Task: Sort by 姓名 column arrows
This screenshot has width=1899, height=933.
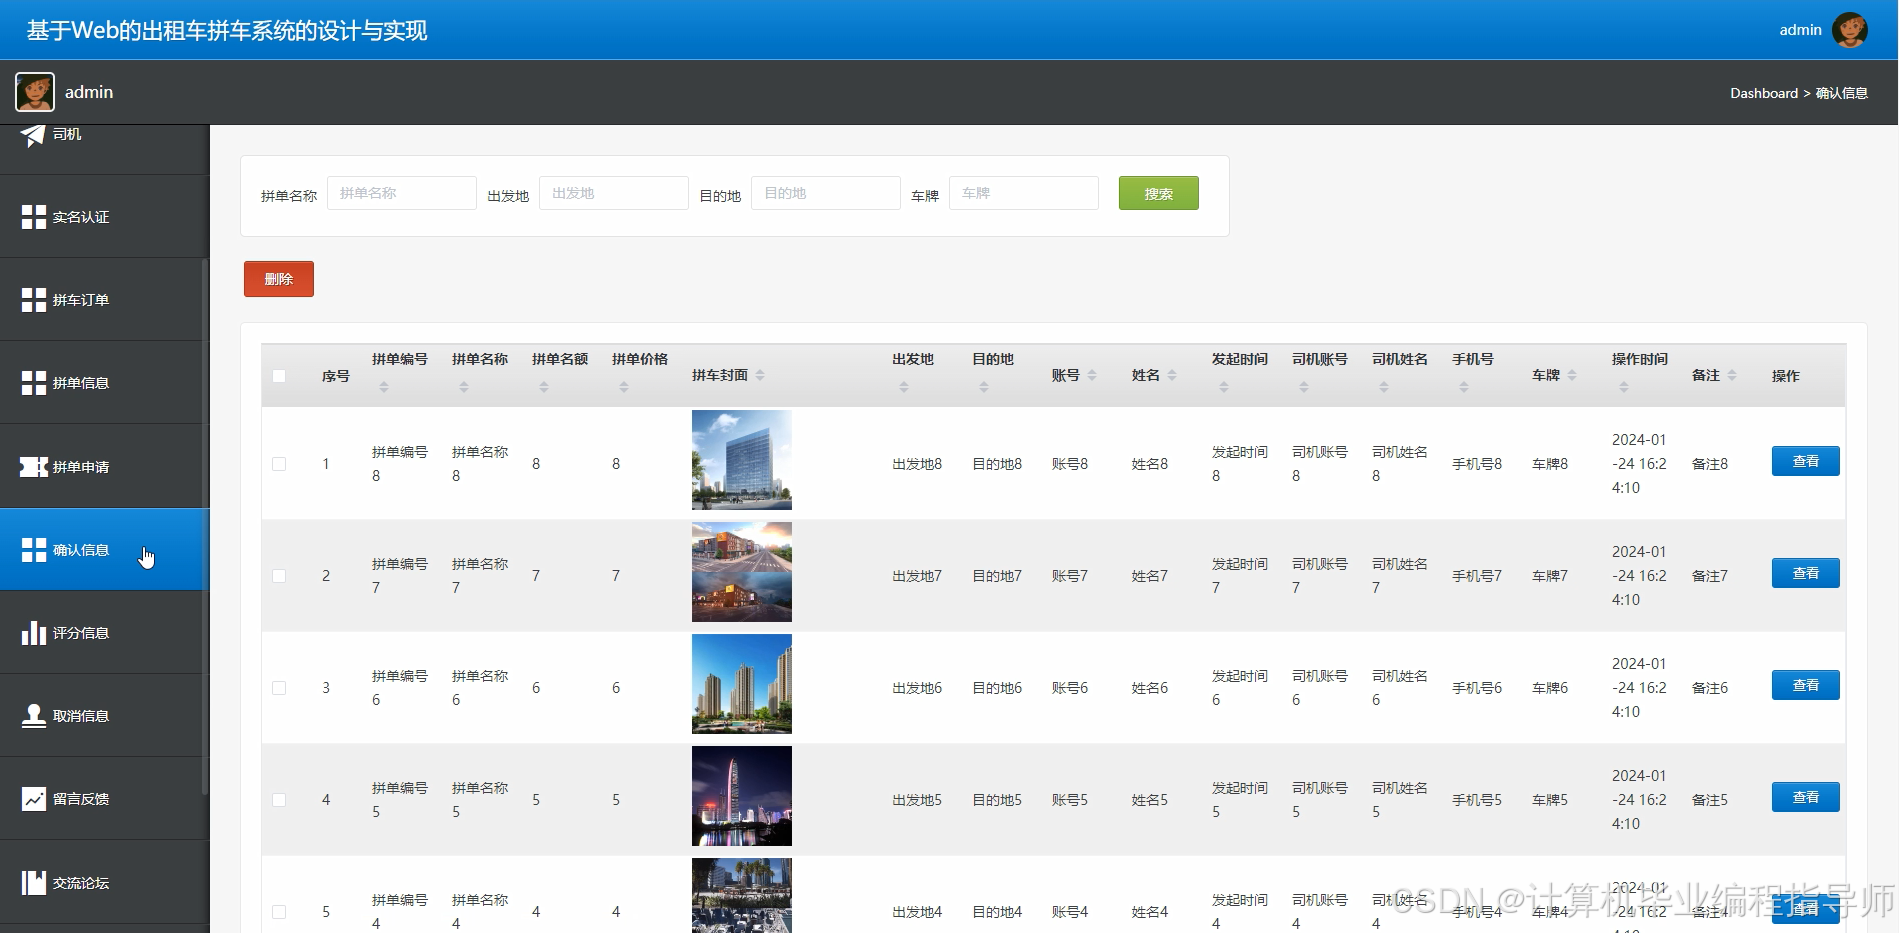Action: (x=1172, y=375)
